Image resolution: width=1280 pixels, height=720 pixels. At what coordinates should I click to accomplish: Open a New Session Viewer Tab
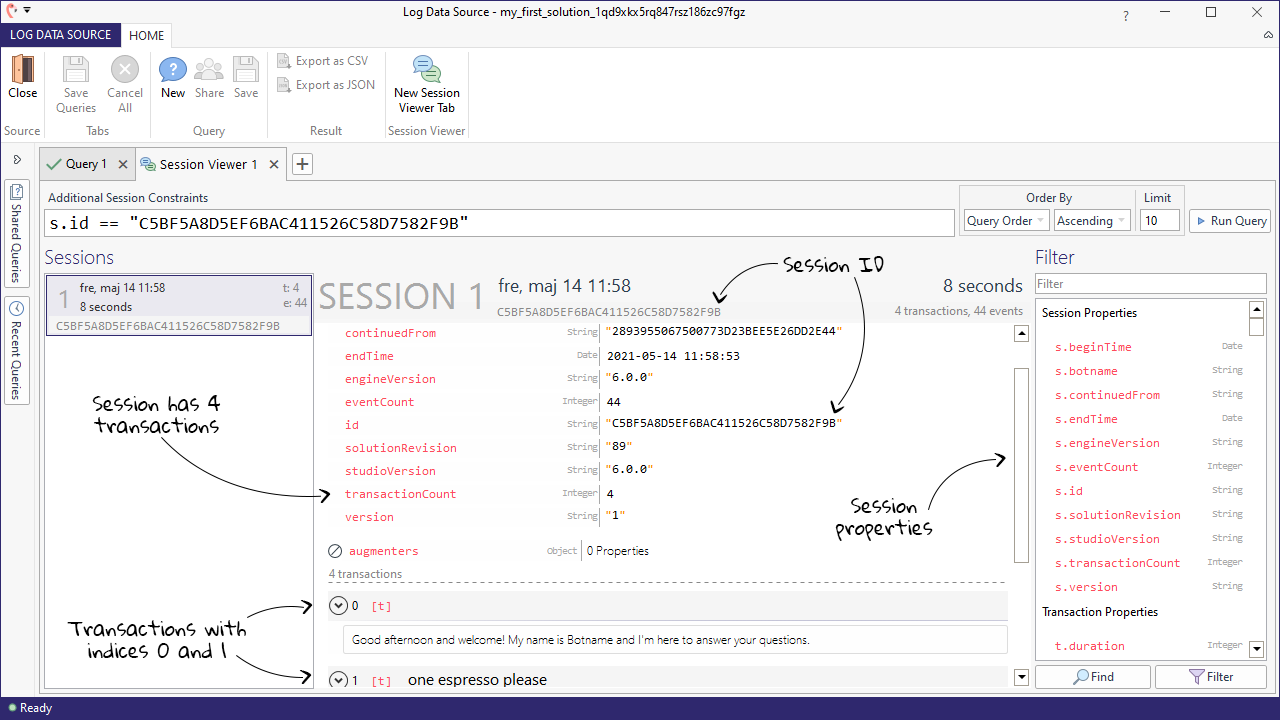tap(427, 85)
